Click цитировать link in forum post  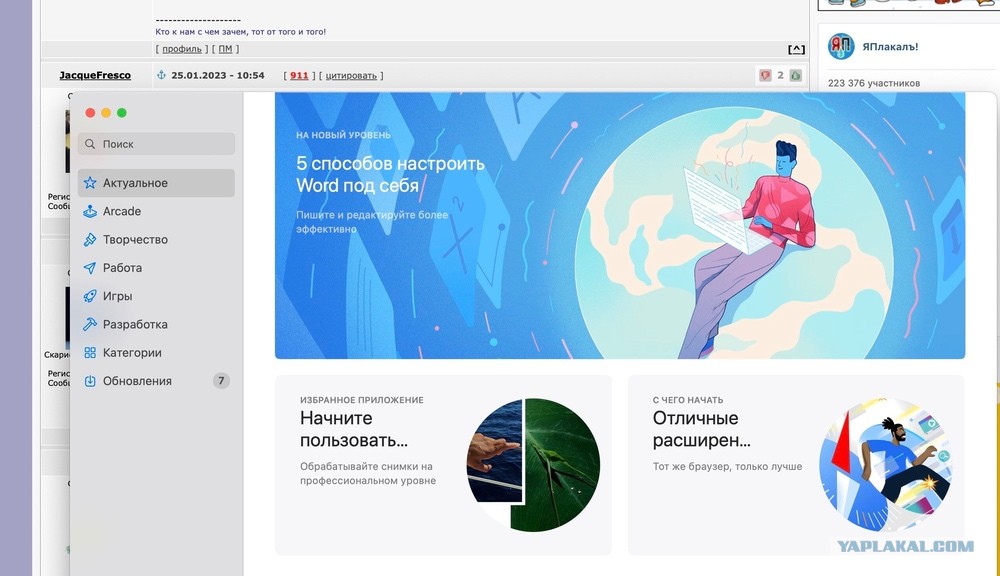(351, 75)
